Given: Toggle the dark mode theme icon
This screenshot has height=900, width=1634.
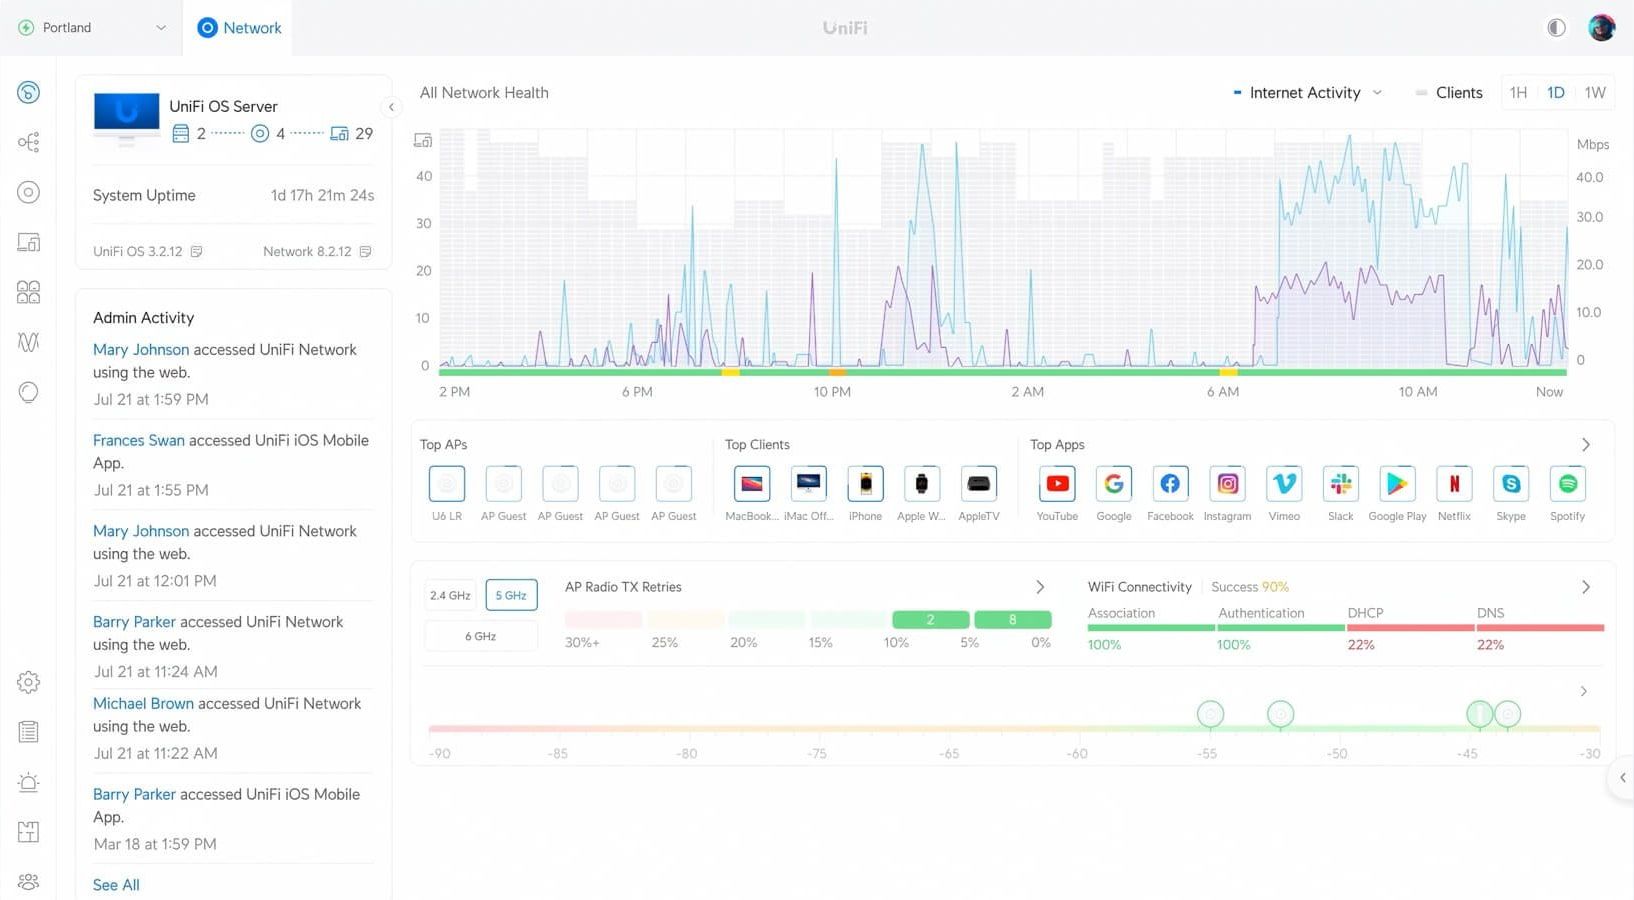Looking at the screenshot, I should click(1556, 28).
